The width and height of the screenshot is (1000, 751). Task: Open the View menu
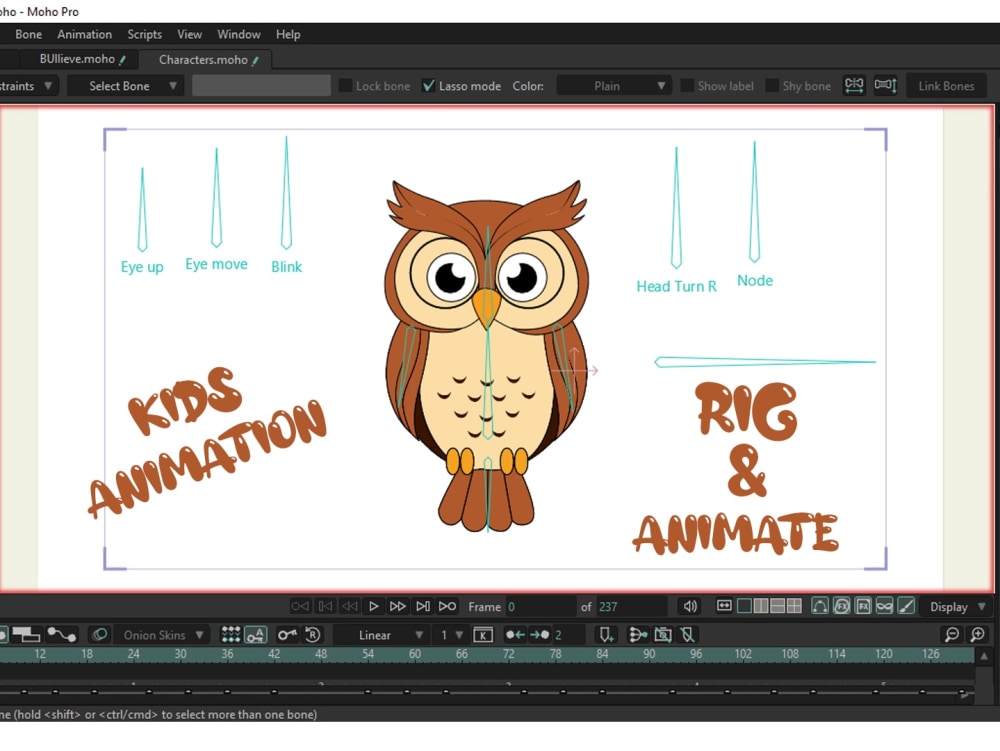tap(189, 34)
